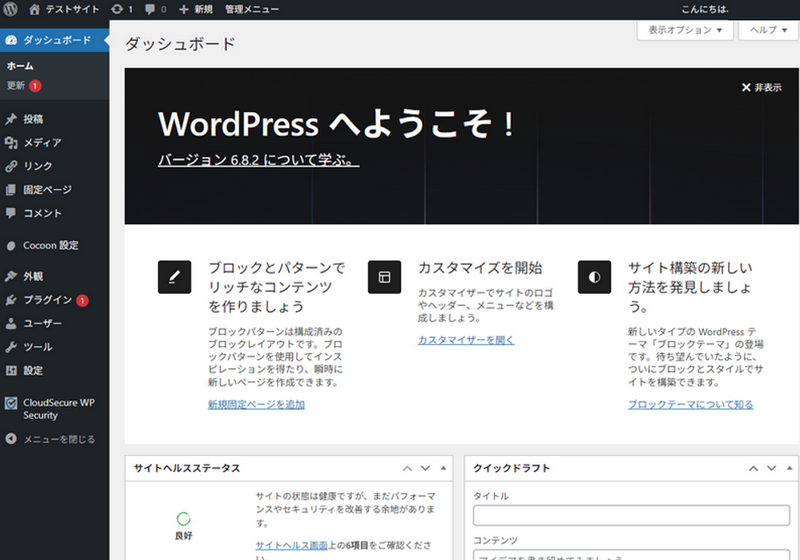Click the red badge next to プラグイン

[x=83, y=300]
